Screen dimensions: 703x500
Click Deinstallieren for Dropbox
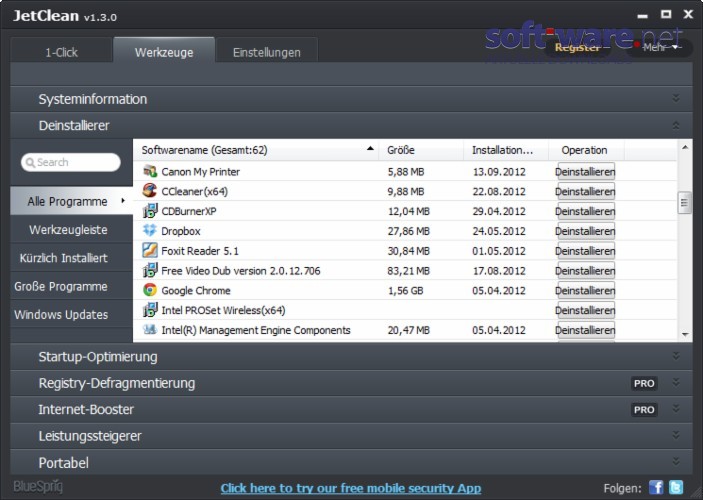586,231
